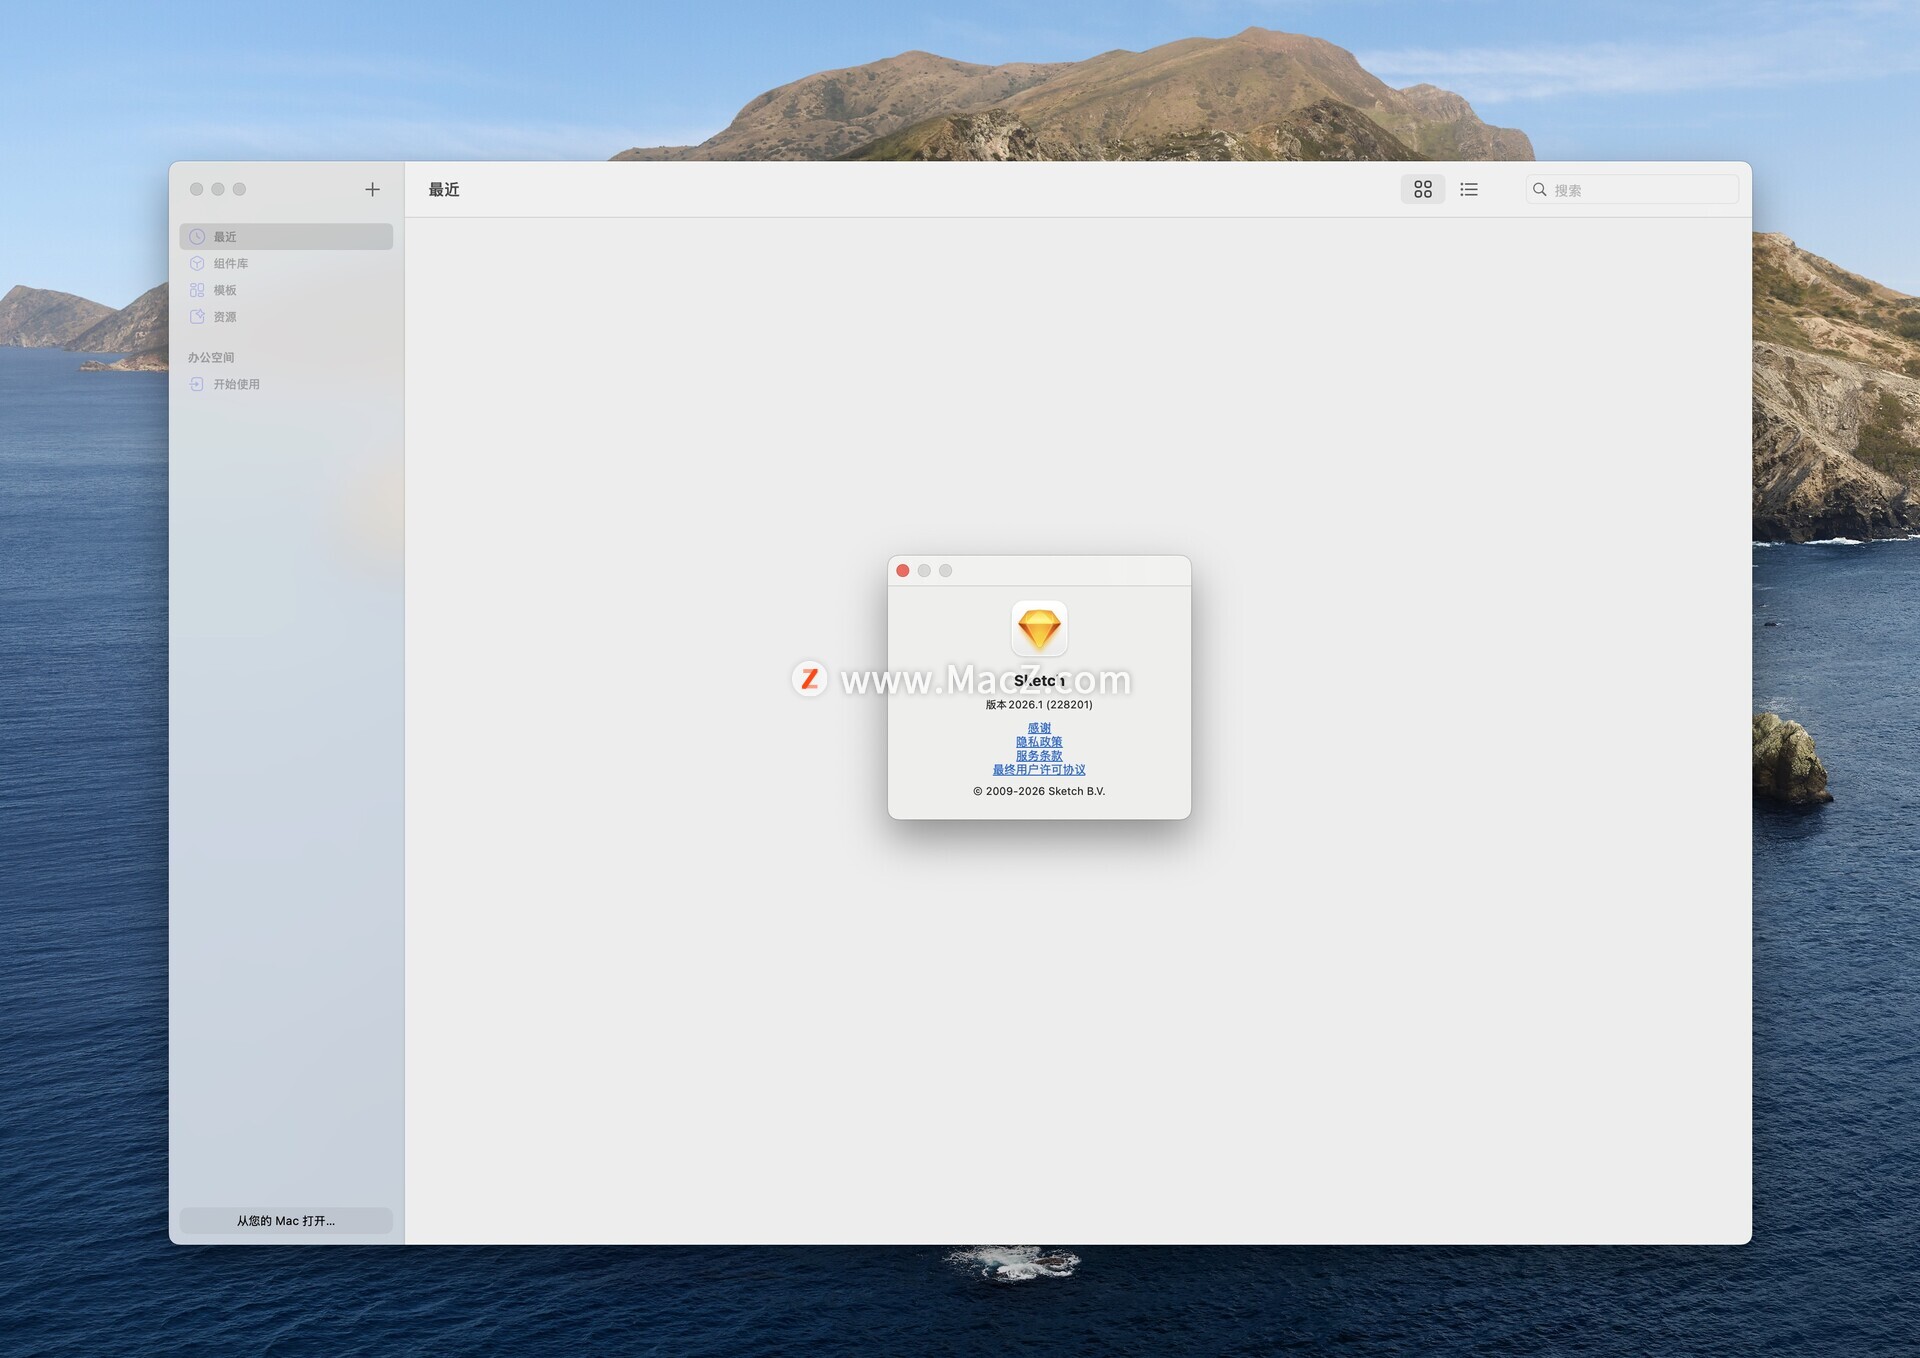Click the plus icon to create new document
Image resolution: width=1920 pixels, height=1358 pixels.
(372, 189)
